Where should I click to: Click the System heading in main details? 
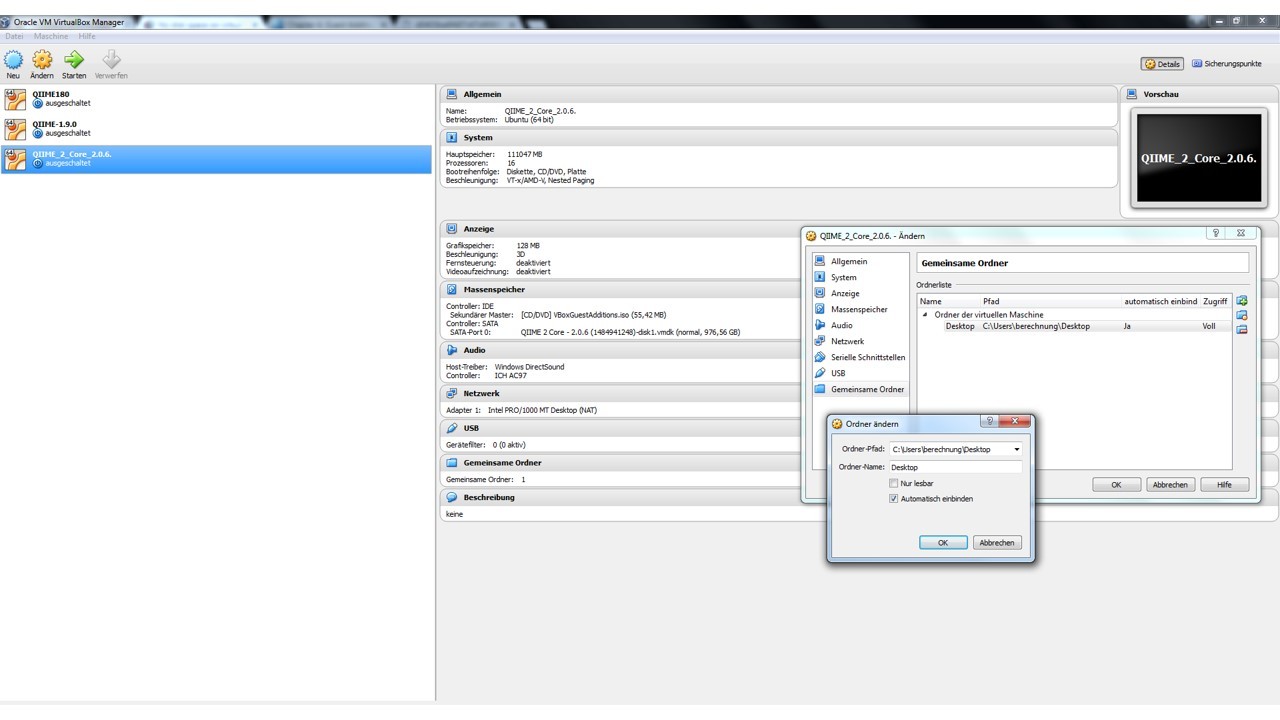478,137
